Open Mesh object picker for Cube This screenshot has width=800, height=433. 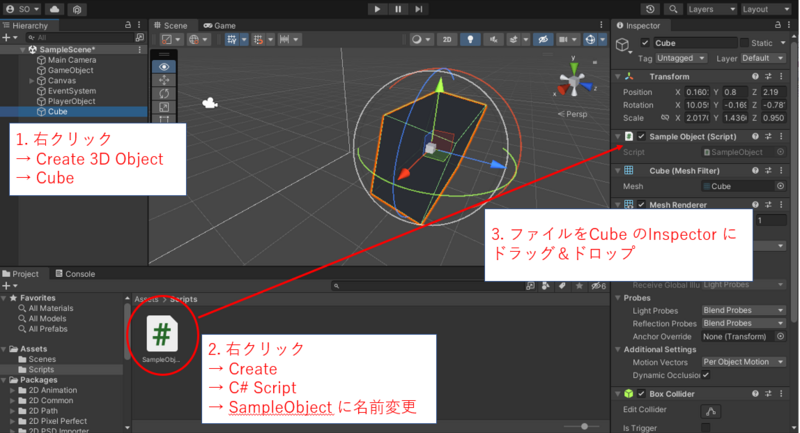pyautogui.click(x=780, y=186)
